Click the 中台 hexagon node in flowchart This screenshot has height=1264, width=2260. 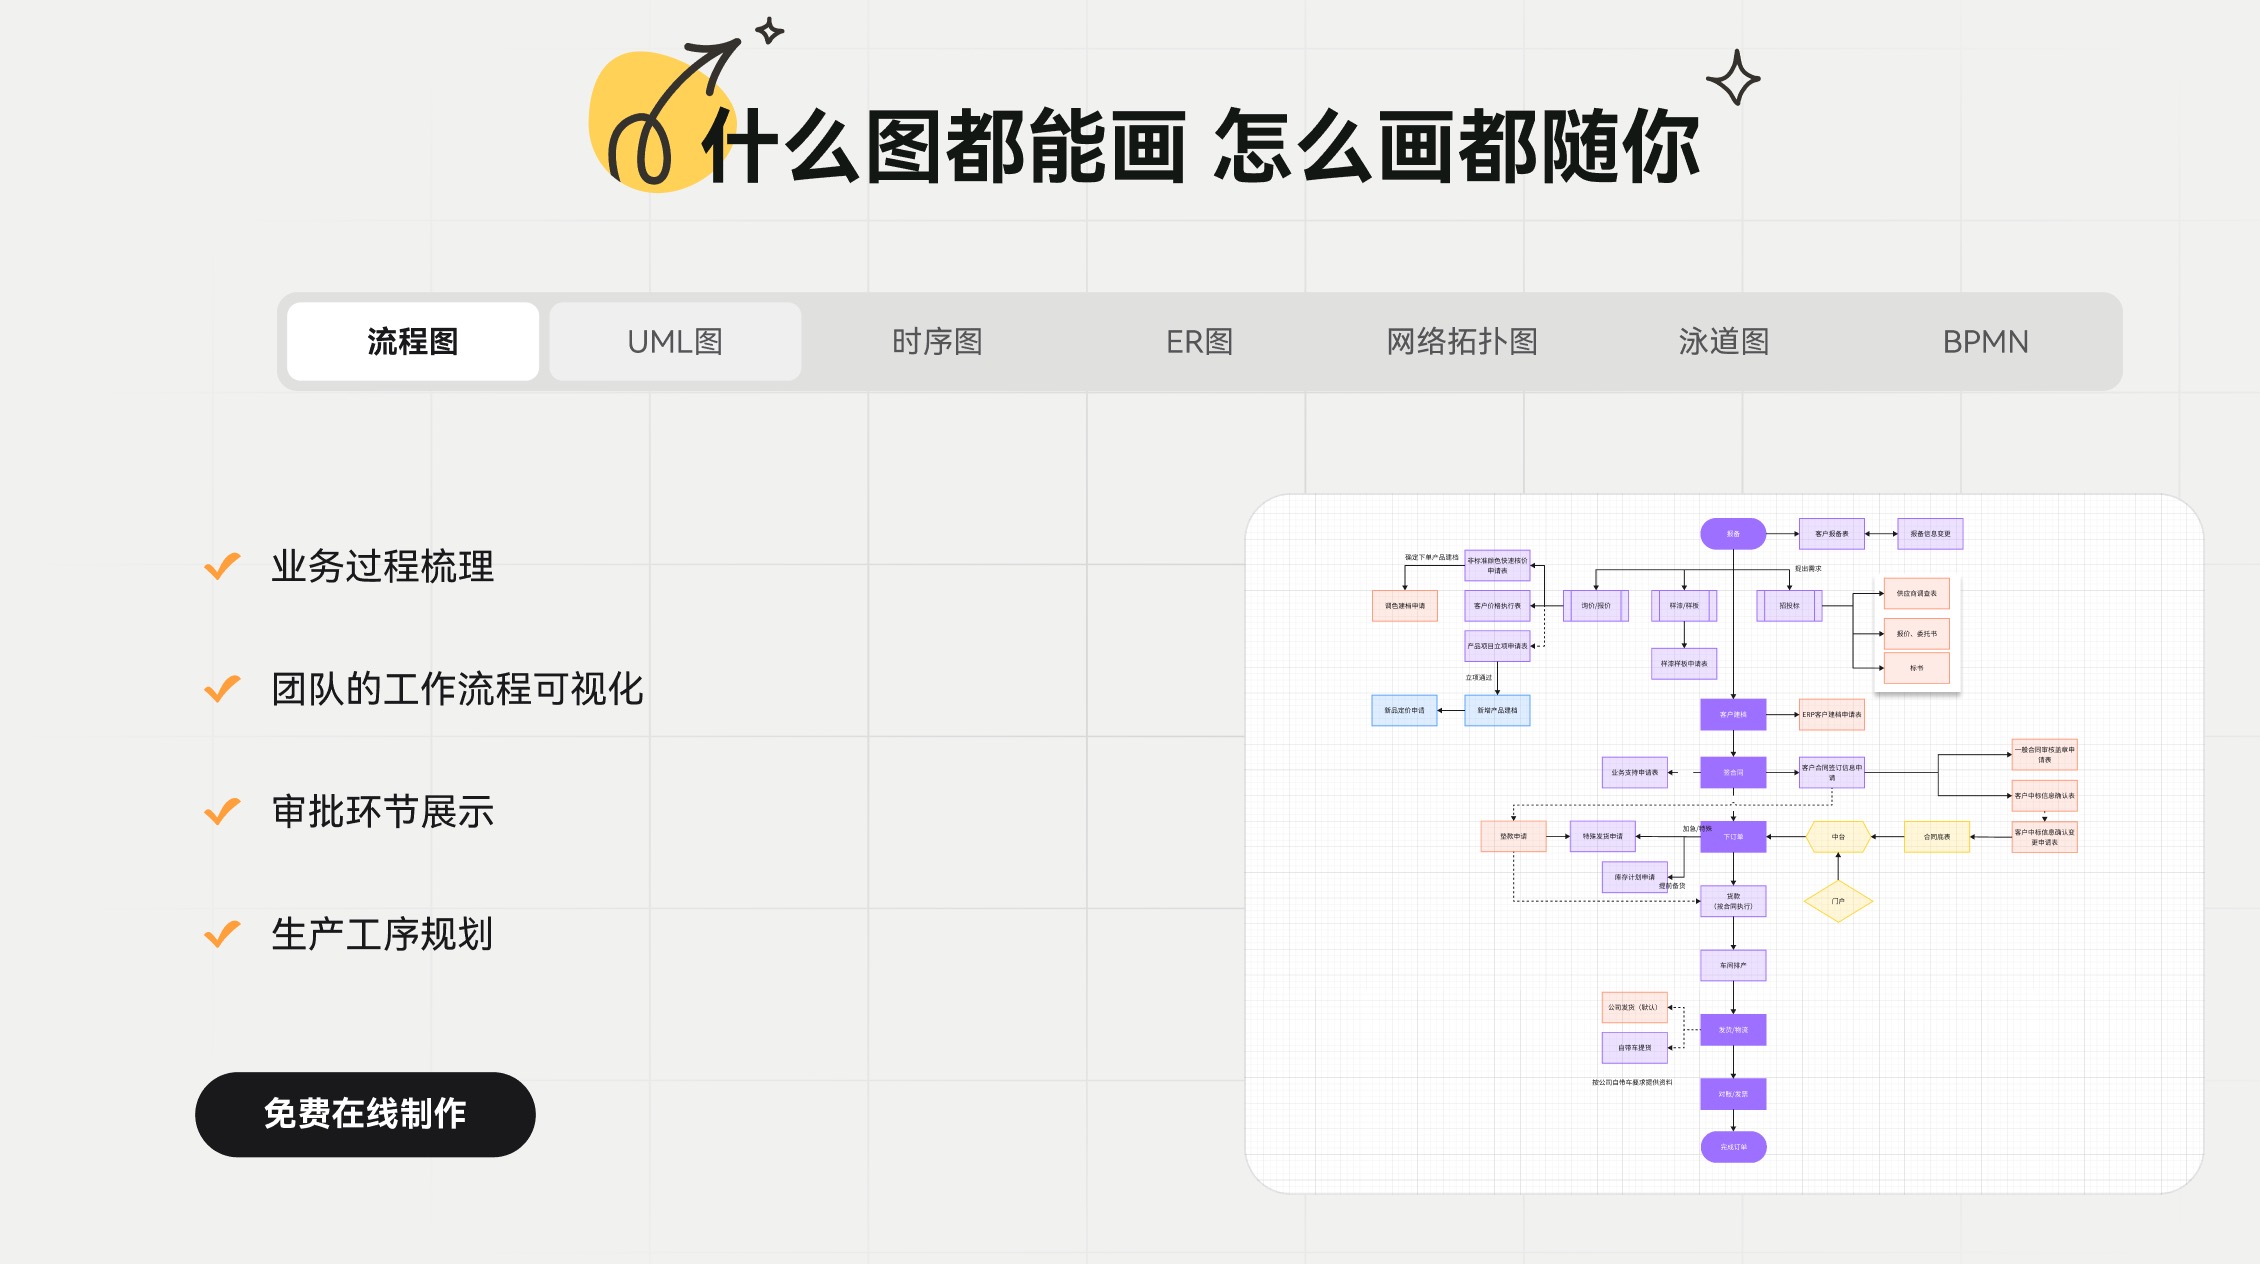(1838, 836)
